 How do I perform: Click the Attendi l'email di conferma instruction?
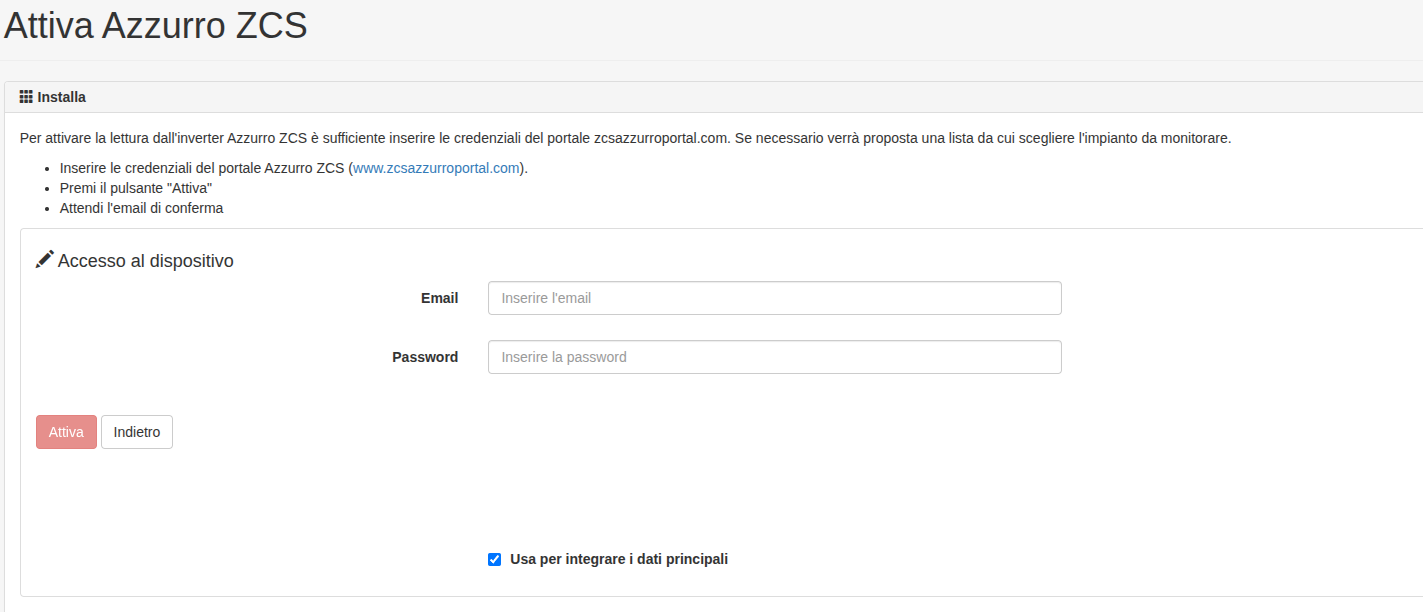pos(141,208)
